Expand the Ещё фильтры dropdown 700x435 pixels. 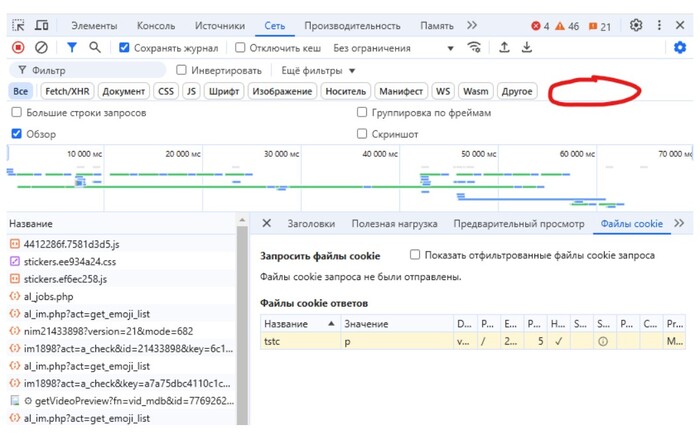(318, 71)
